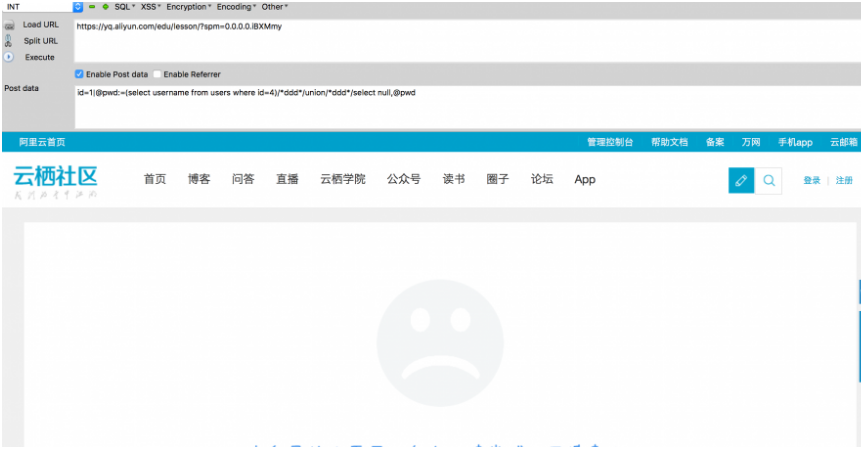Image resolution: width=861 pixels, height=454 pixels.
Task: Click the green minus icon in HackBar
Action: click(x=92, y=7)
